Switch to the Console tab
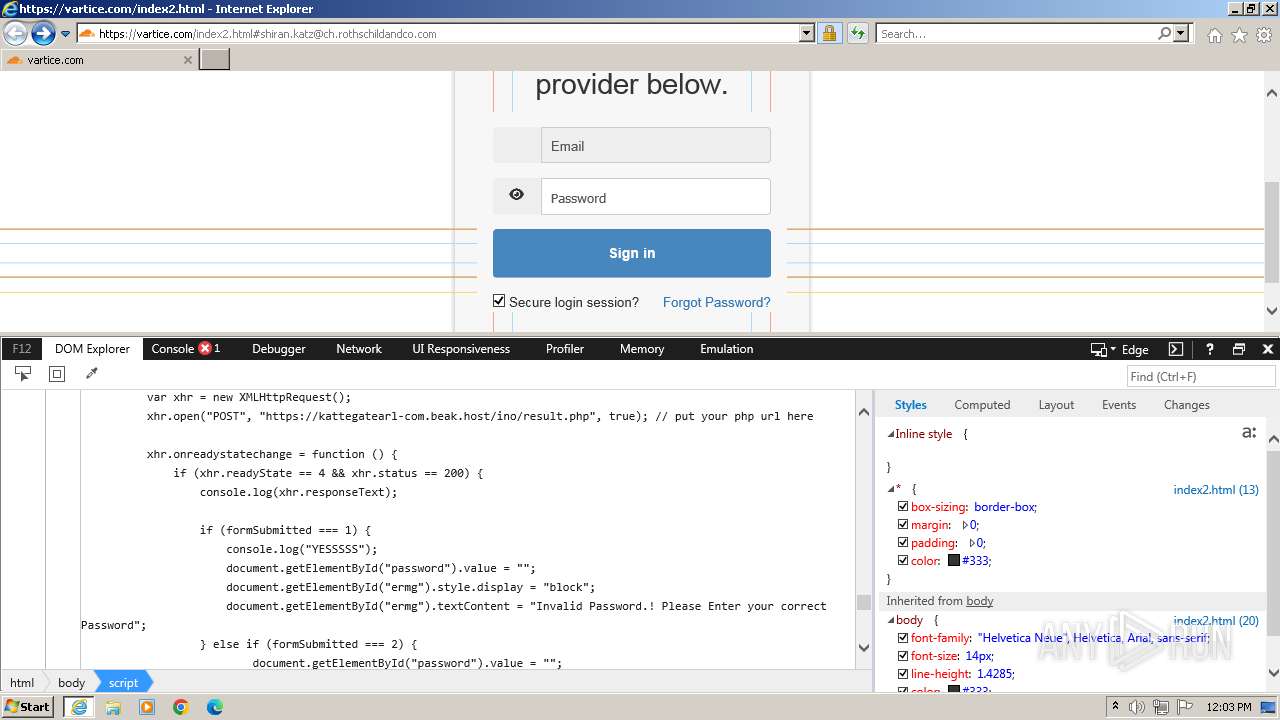Image resolution: width=1280 pixels, height=720 pixels. pos(186,349)
